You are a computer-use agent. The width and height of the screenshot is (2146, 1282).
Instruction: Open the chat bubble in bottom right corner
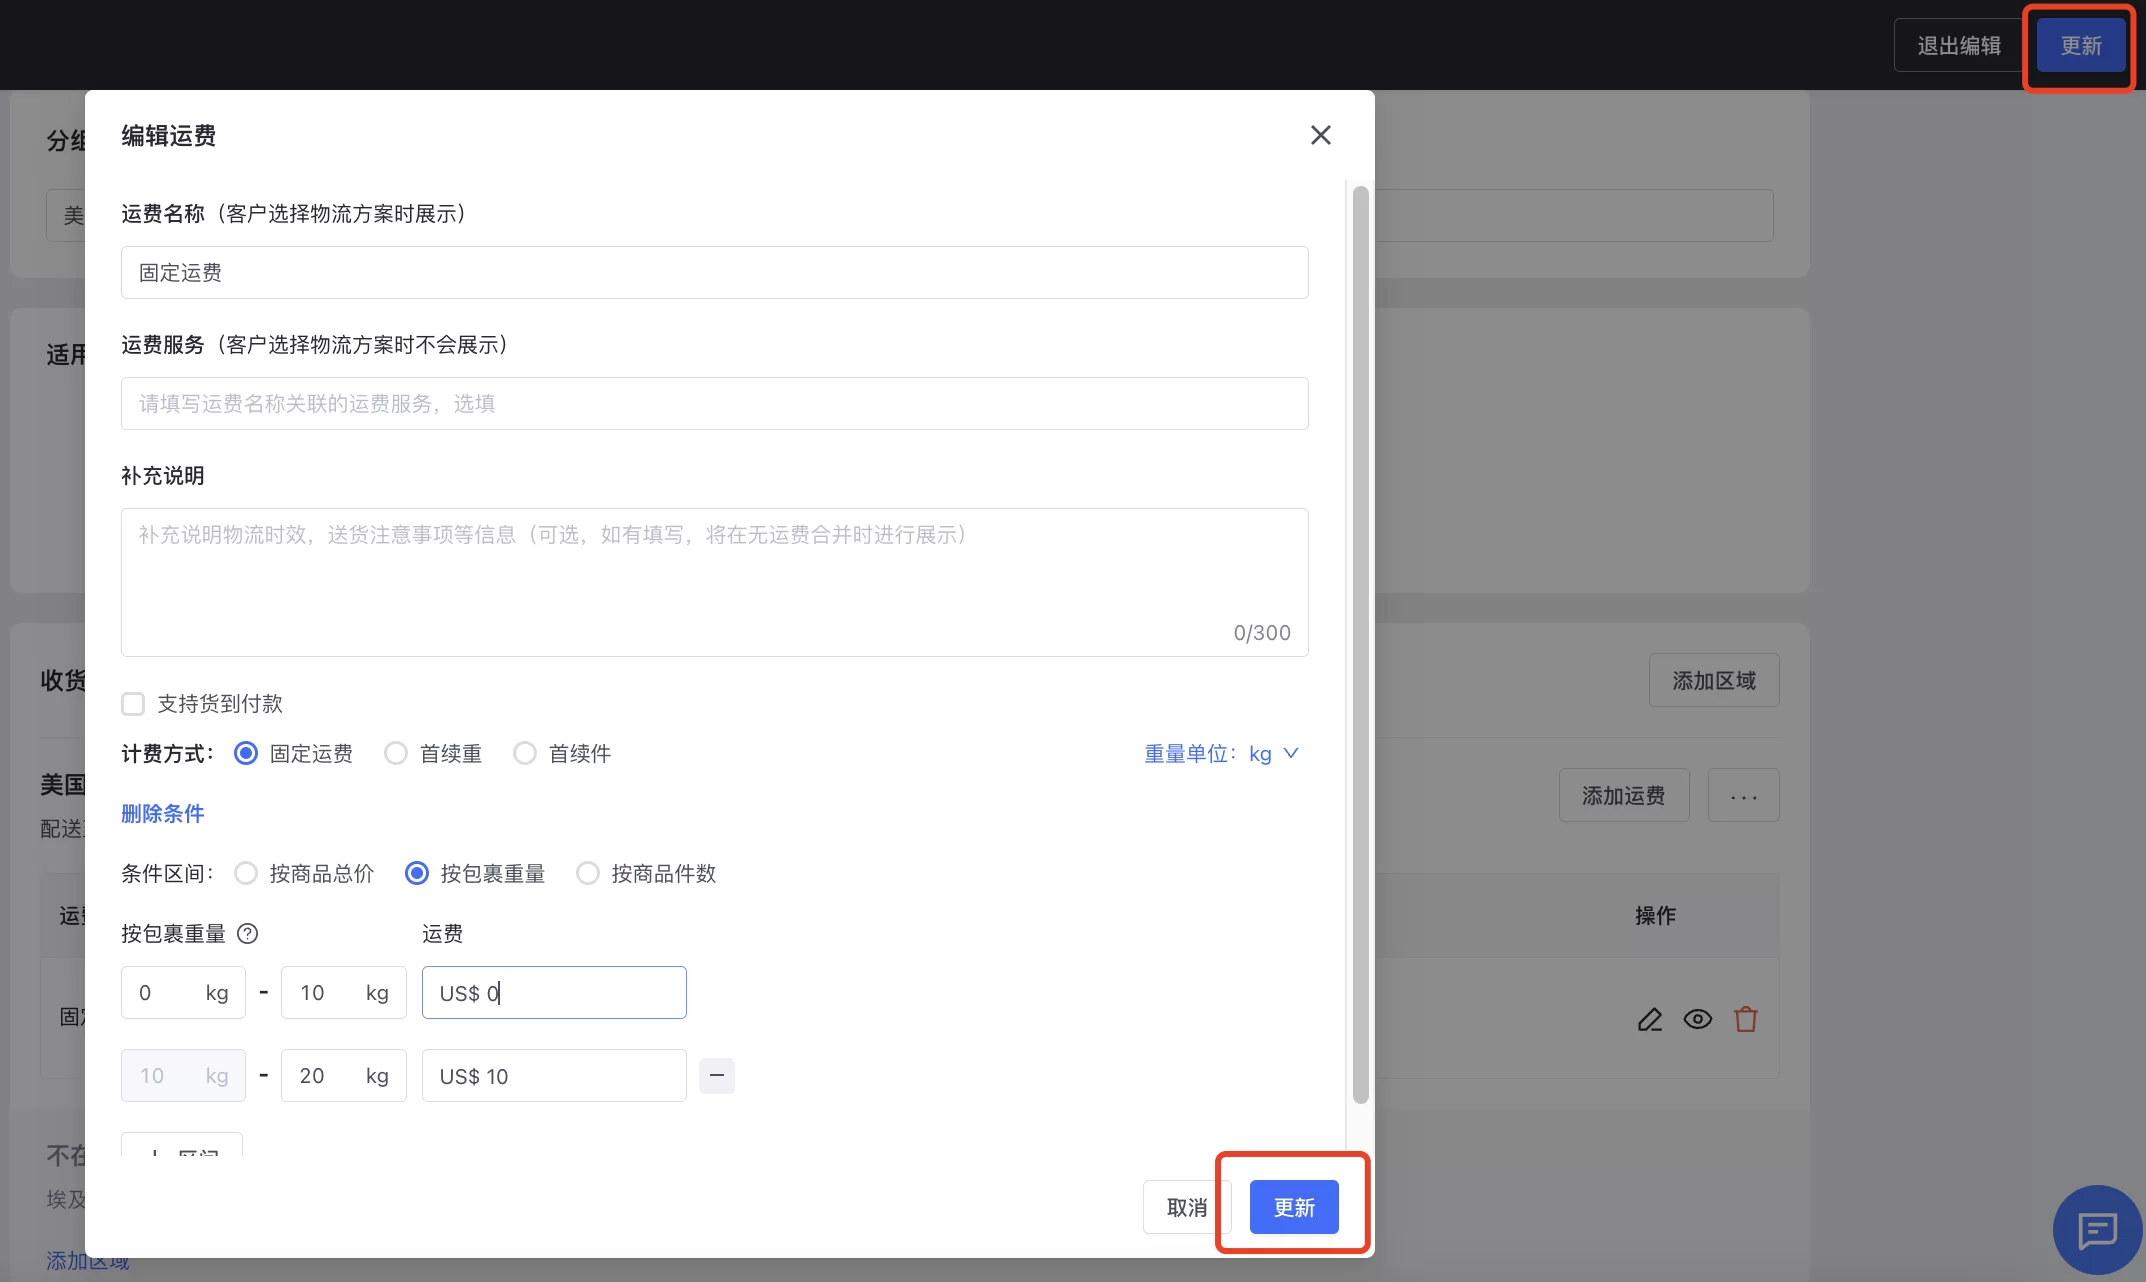[2097, 1230]
